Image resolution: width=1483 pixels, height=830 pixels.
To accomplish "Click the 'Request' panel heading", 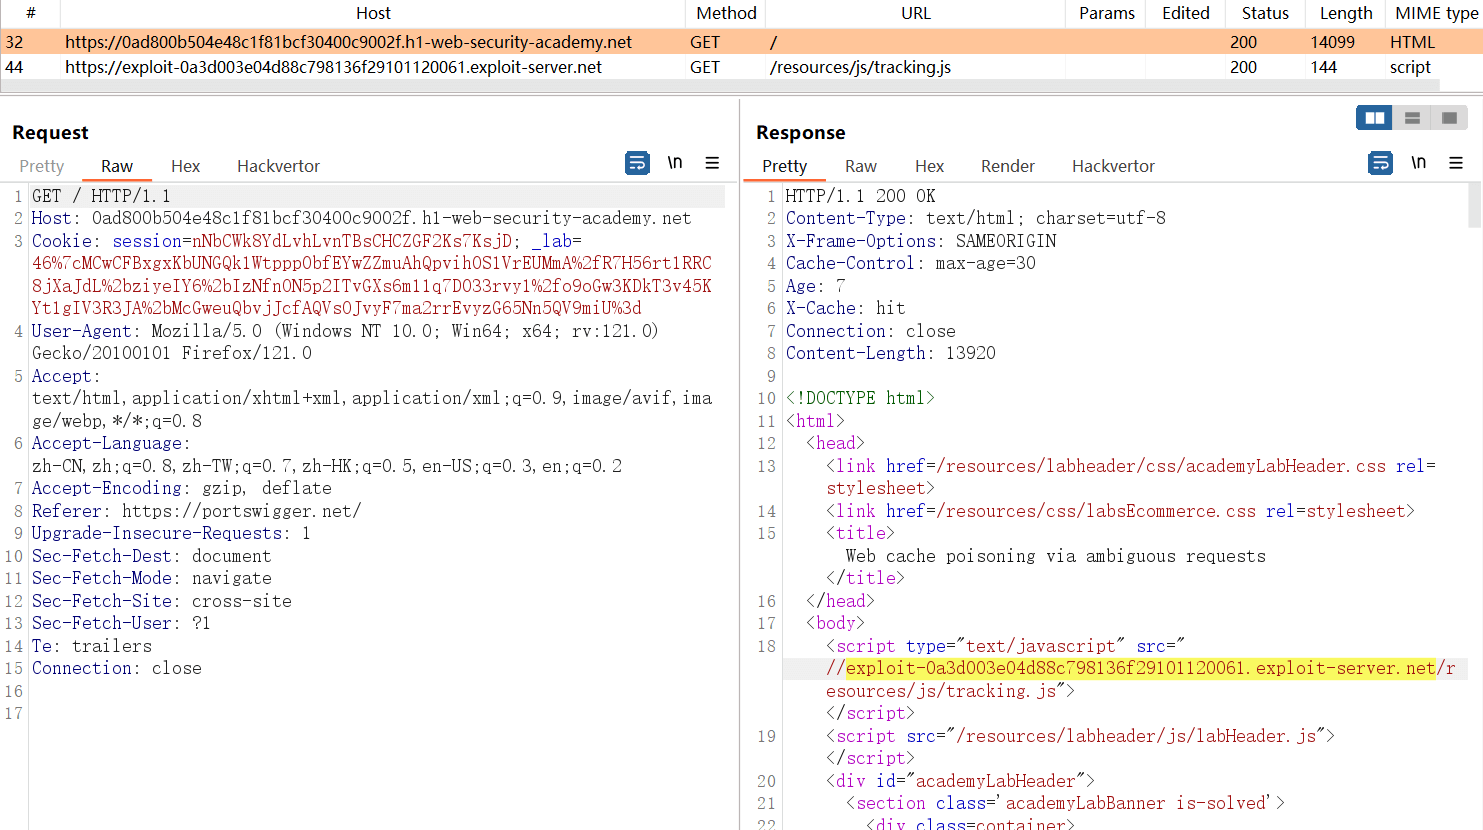I will tap(50, 133).
